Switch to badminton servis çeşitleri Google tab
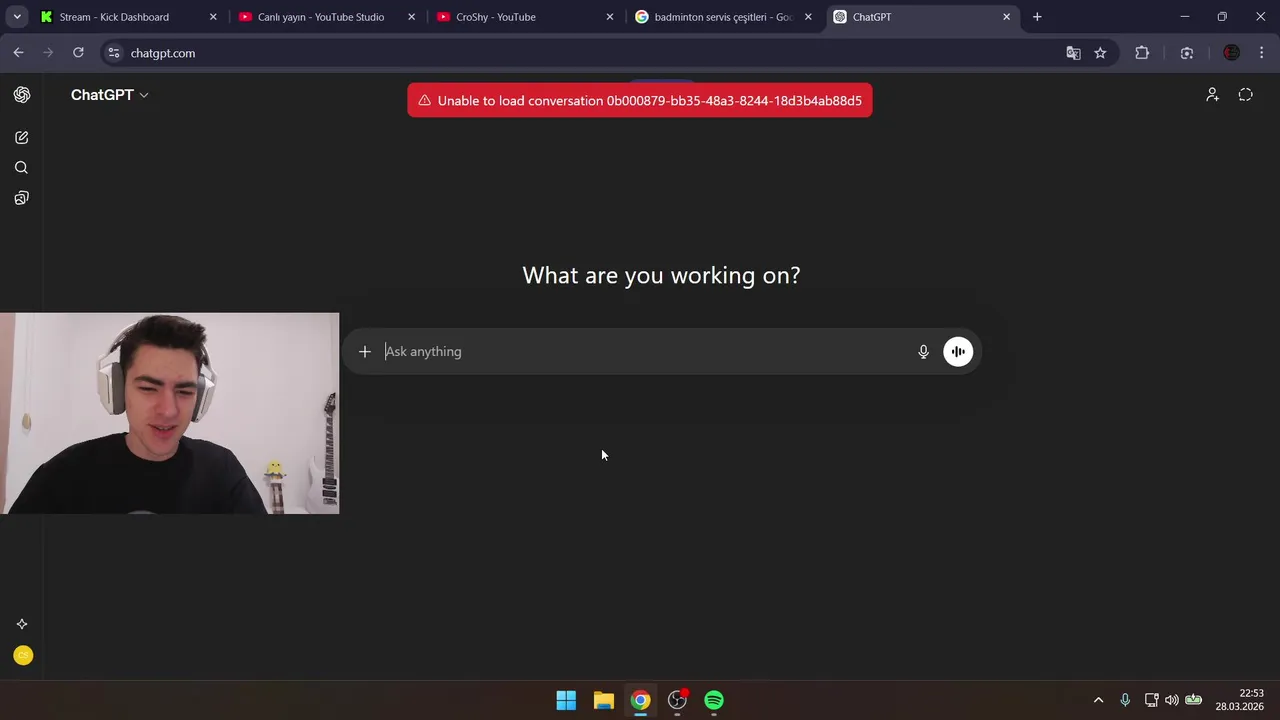The width and height of the screenshot is (1280, 720). [722, 17]
